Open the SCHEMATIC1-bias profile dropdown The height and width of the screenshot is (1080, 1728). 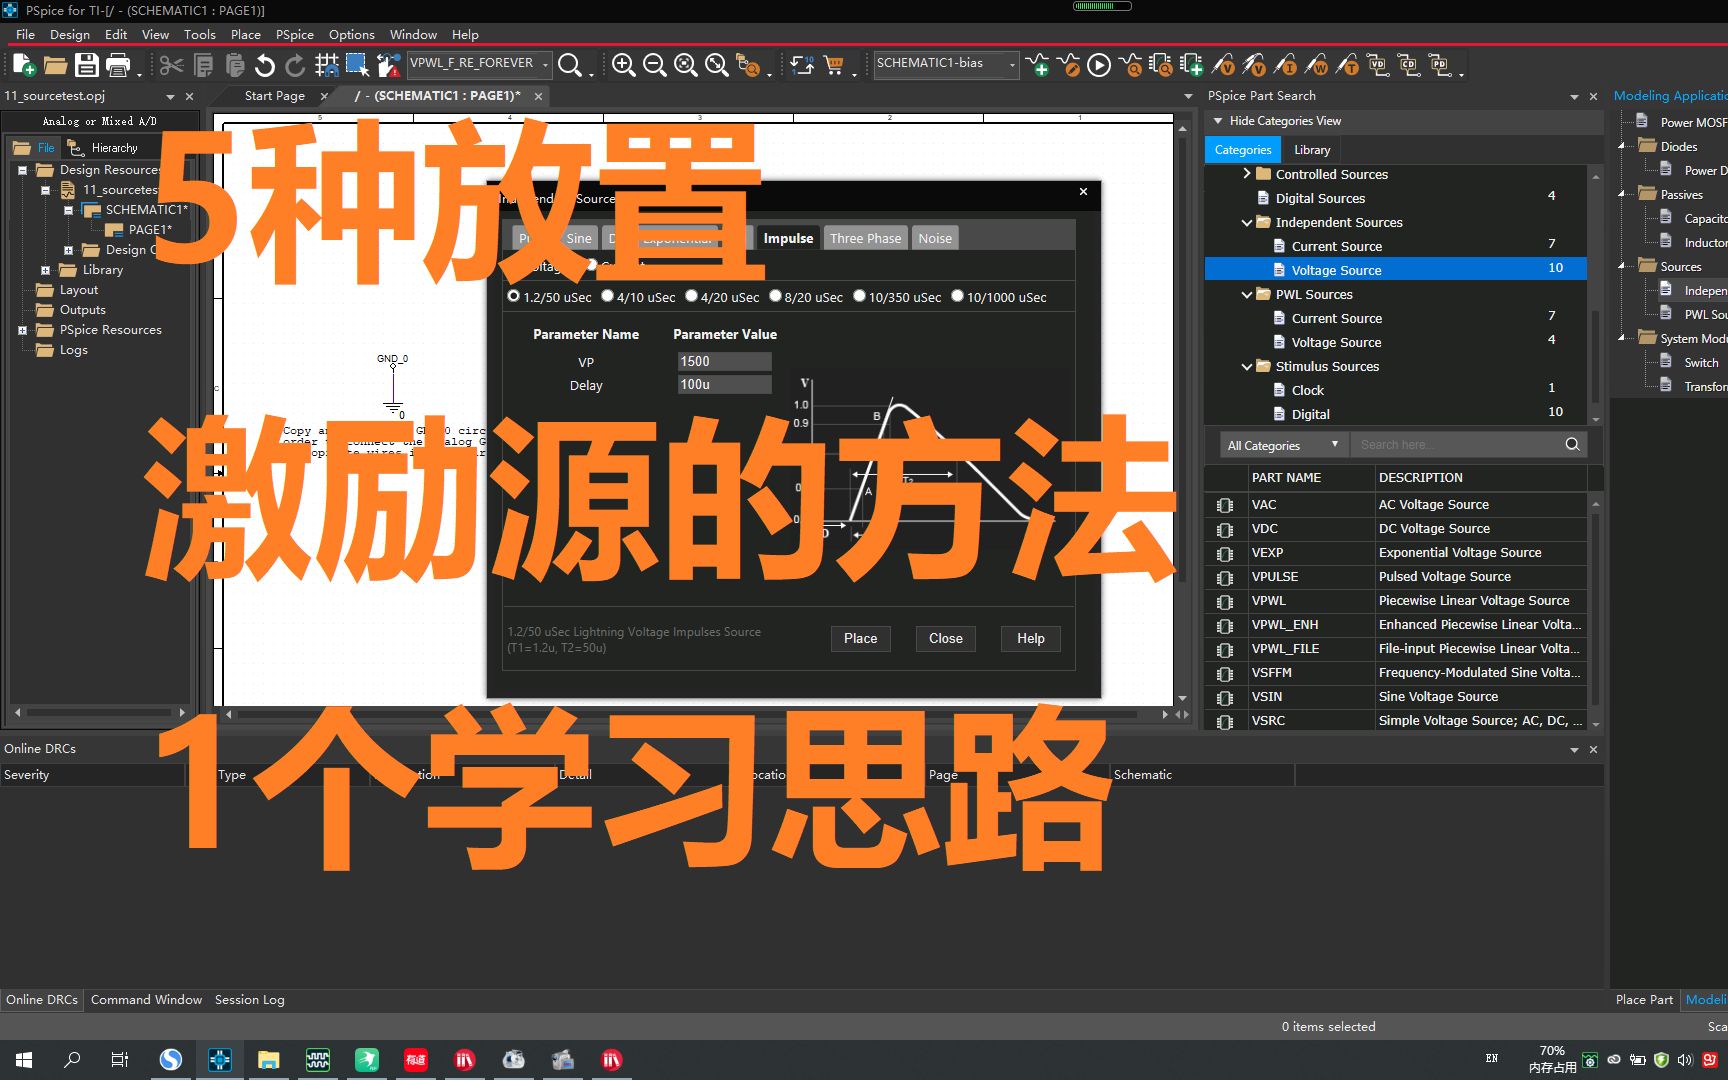[1013, 65]
